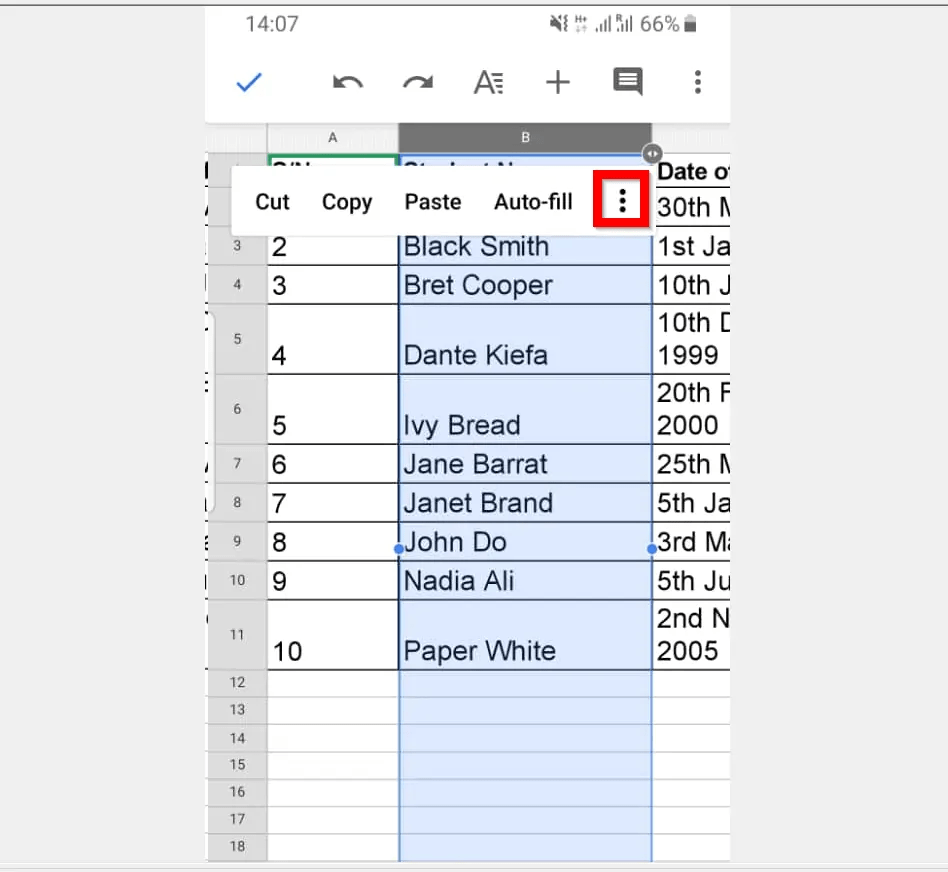The height and width of the screenshot is (872, 948).
Task: Select the column A header
Action: [333, 137]
